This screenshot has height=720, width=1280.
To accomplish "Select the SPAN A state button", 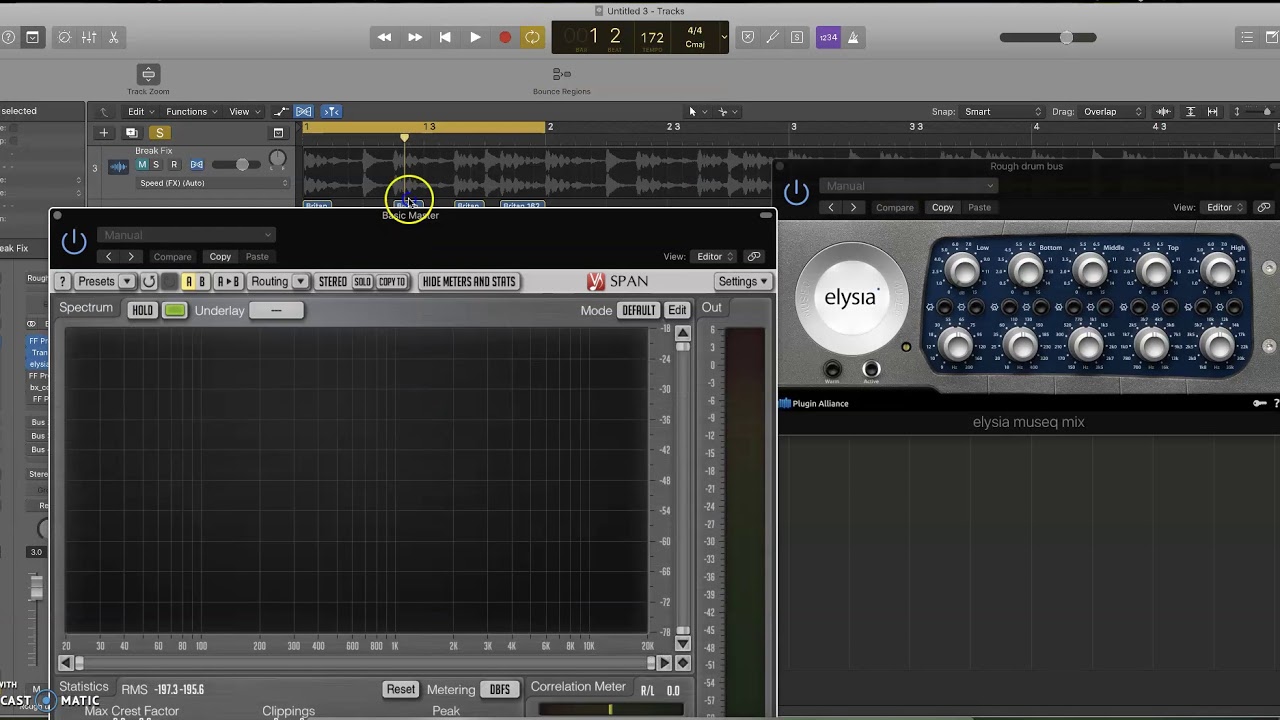I will click(x=188, y=282).
